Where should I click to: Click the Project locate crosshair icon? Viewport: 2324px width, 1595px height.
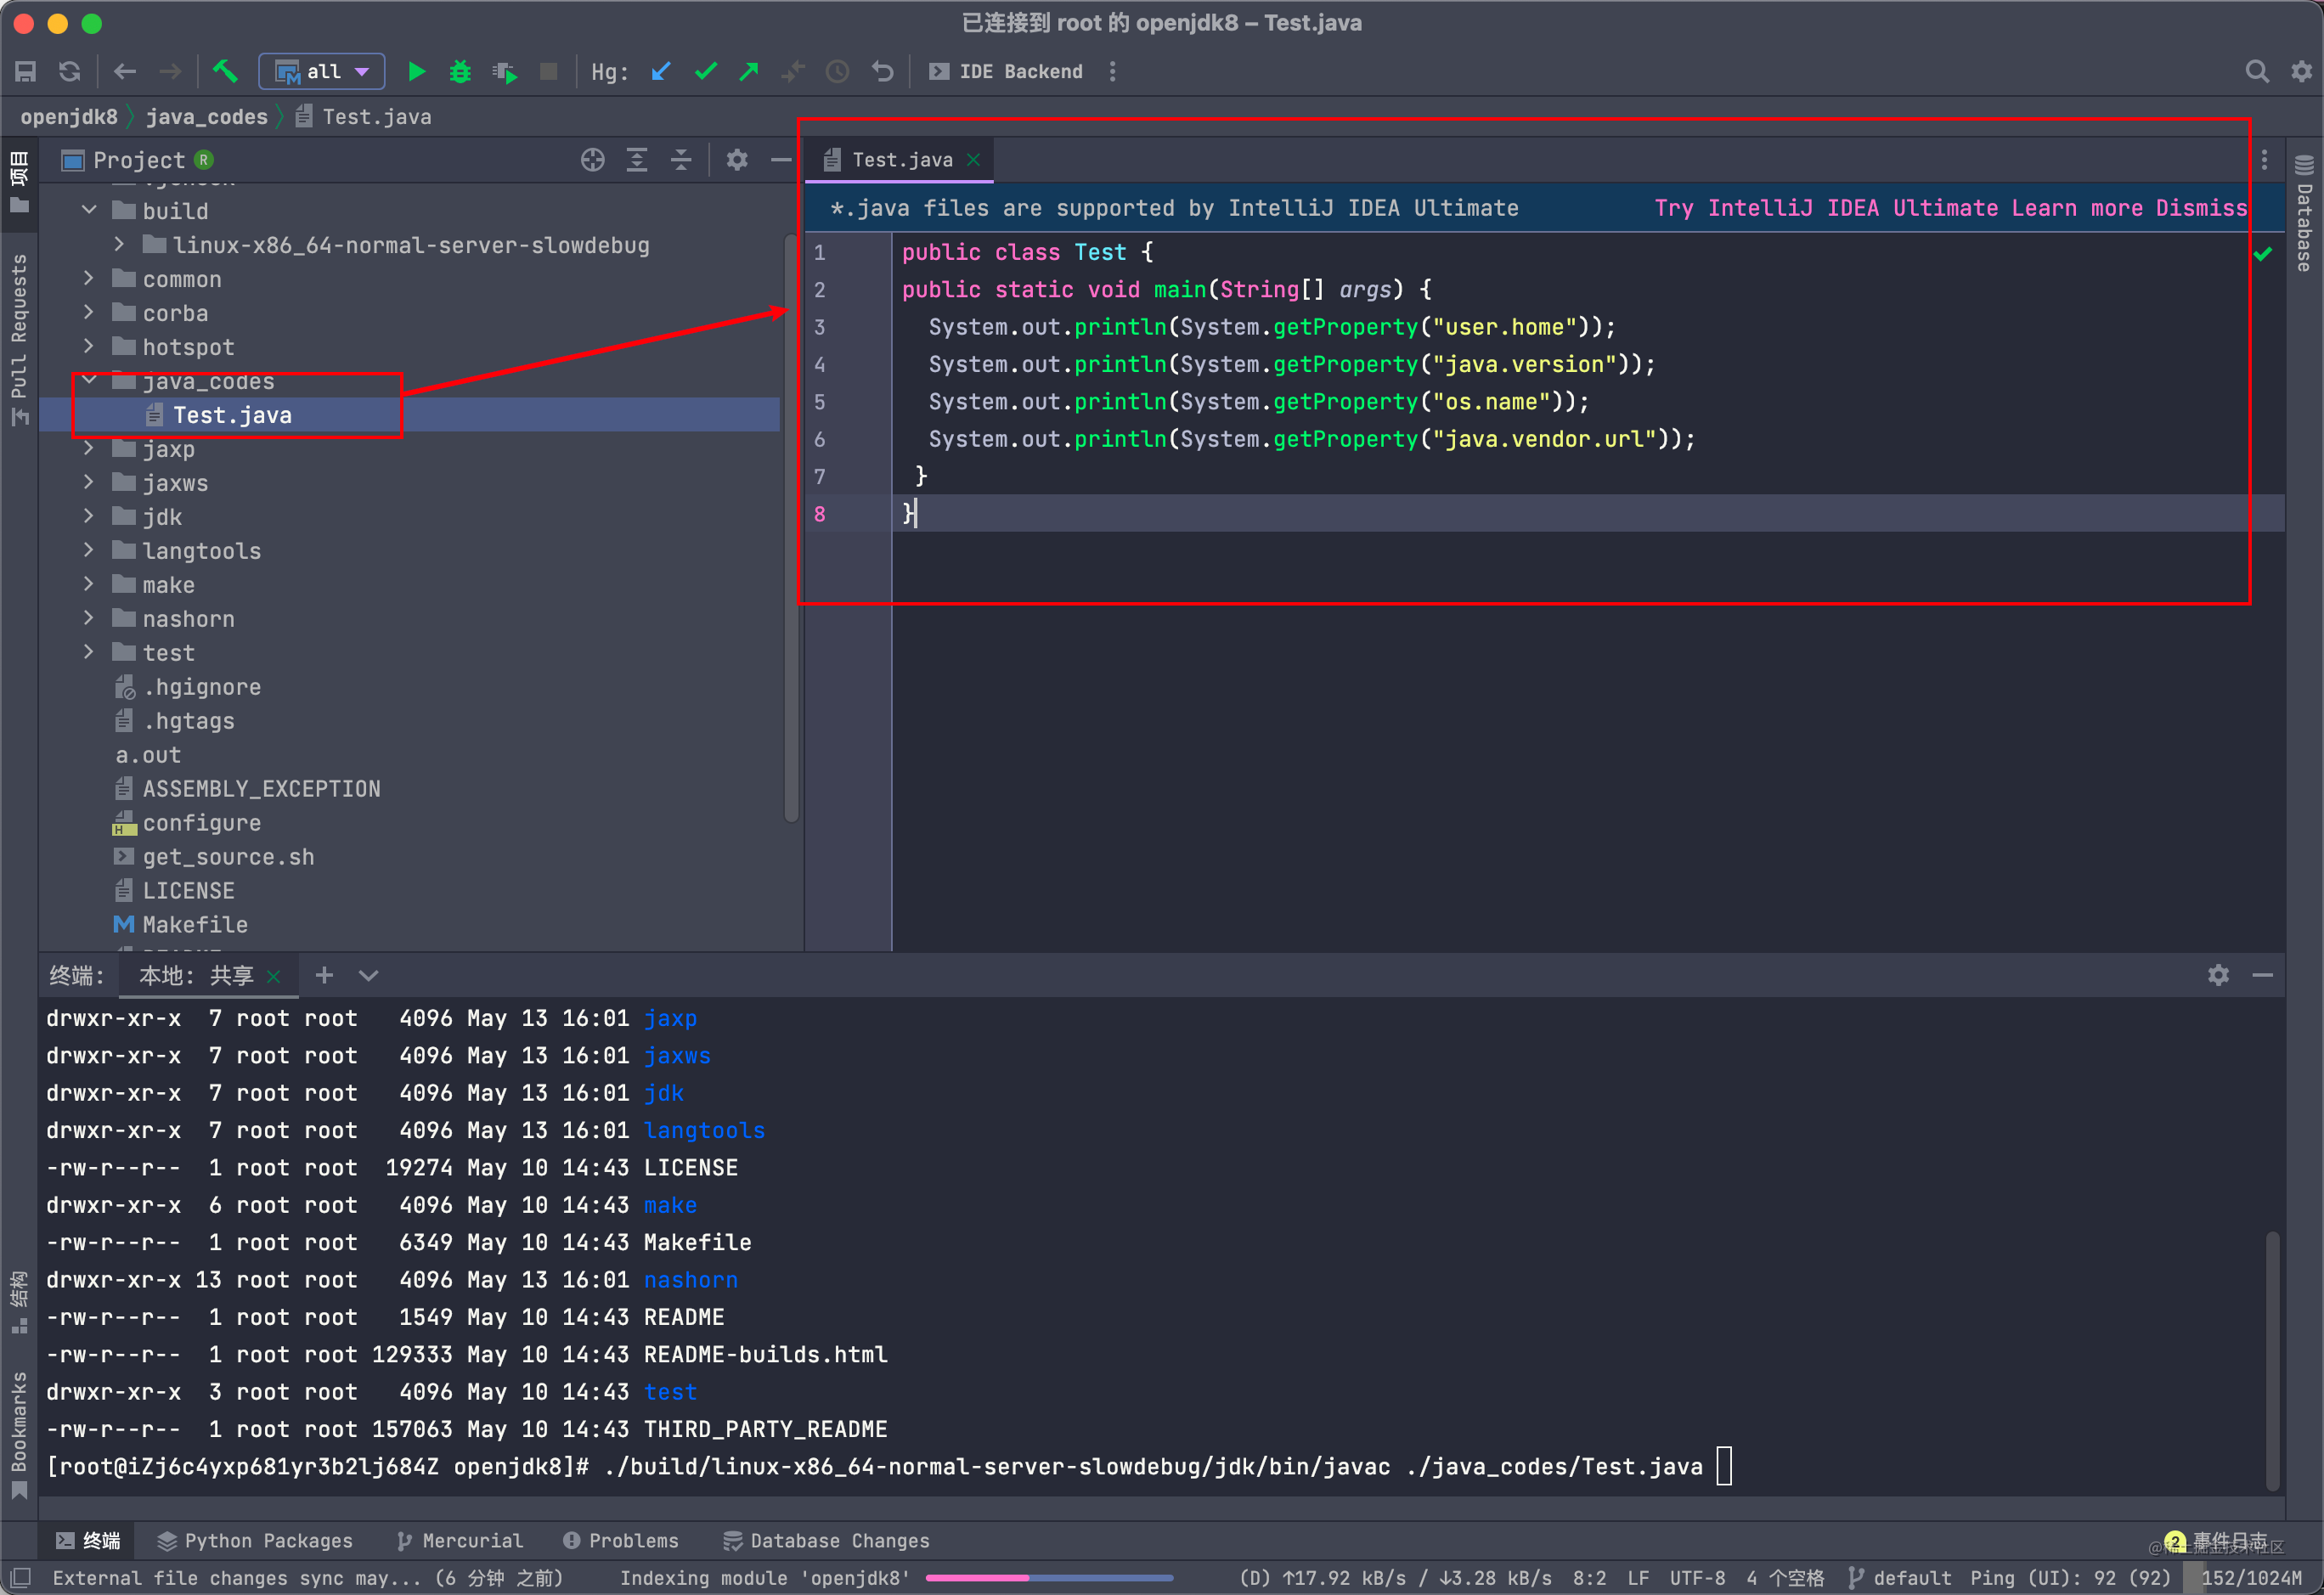click(592, 160)
